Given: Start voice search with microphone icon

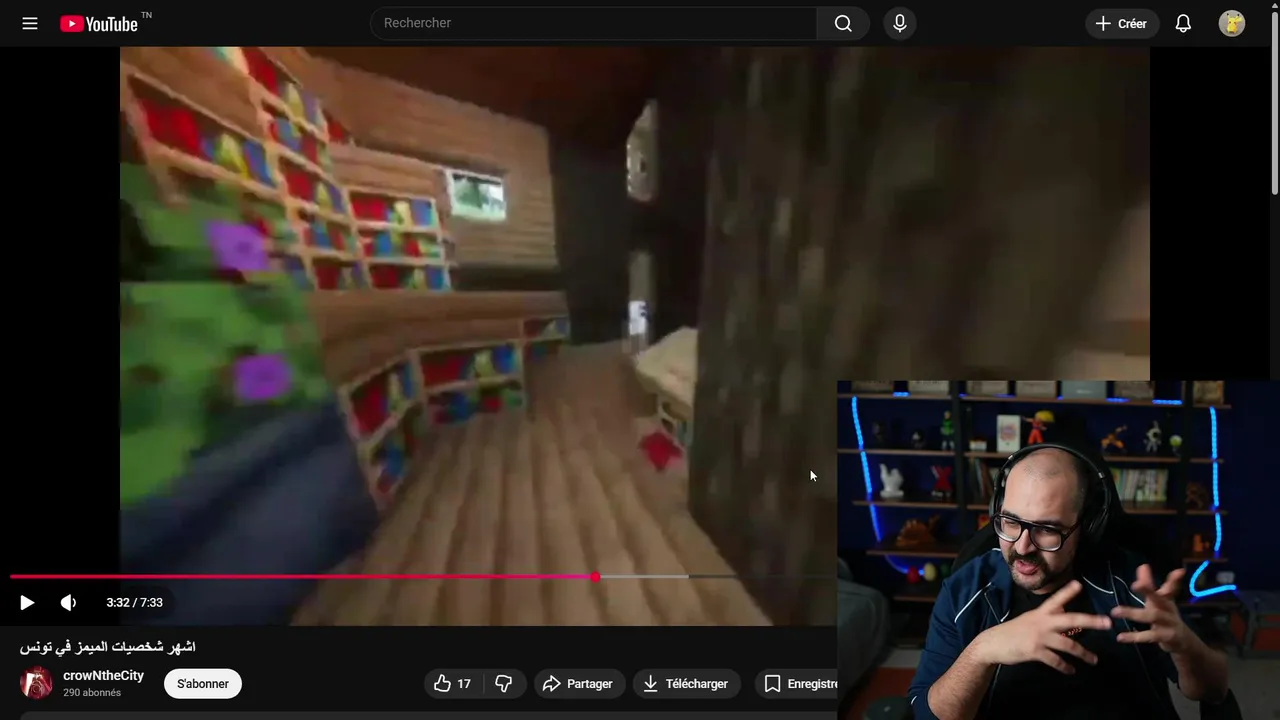Looking at the screenshot, I should [x=900, y=23].
